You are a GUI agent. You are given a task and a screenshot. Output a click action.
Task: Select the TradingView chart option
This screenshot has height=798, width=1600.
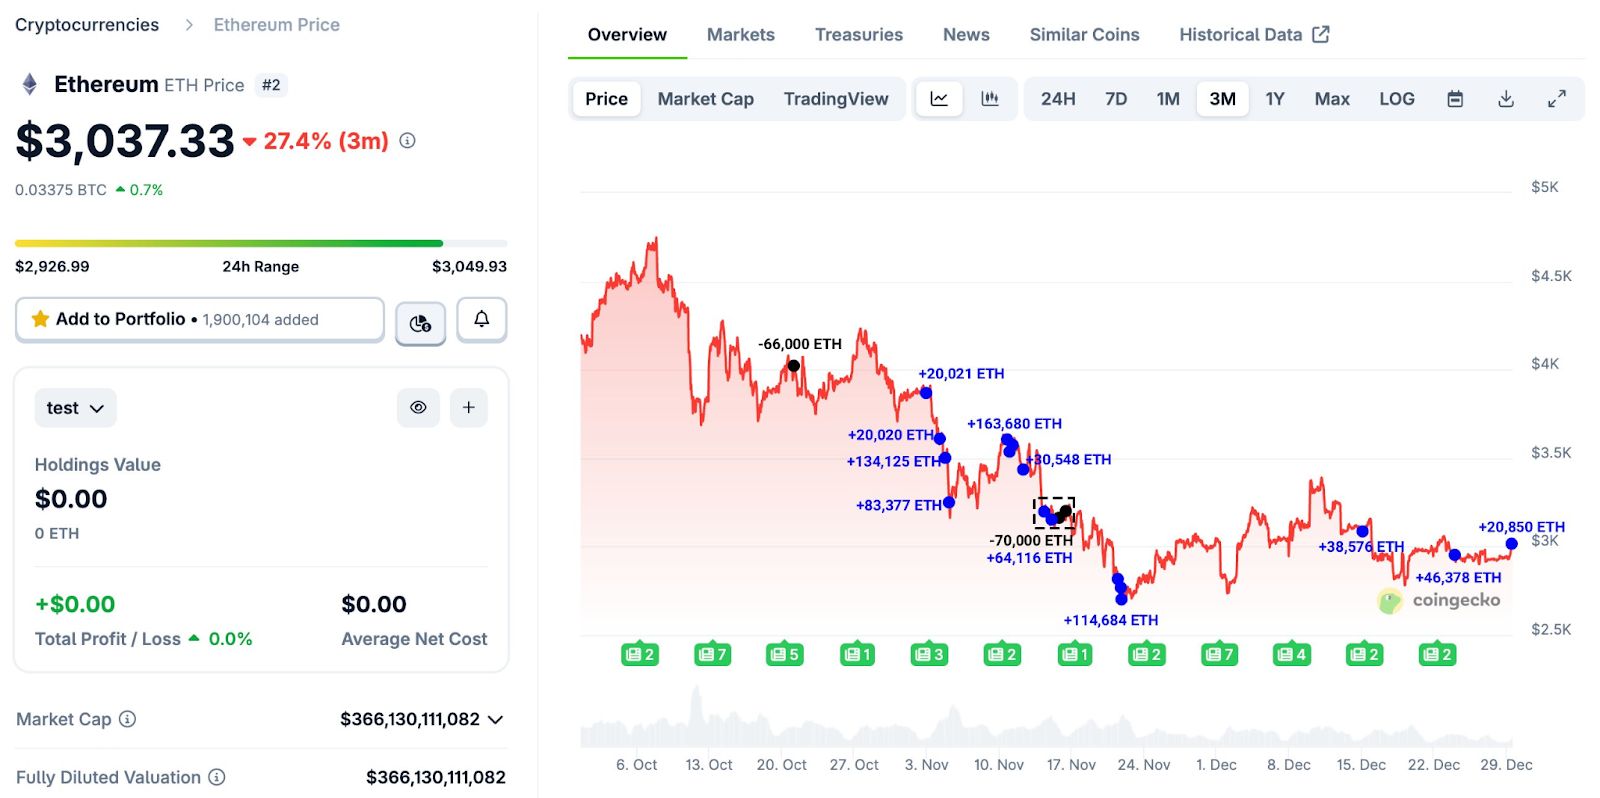(836, 98)
